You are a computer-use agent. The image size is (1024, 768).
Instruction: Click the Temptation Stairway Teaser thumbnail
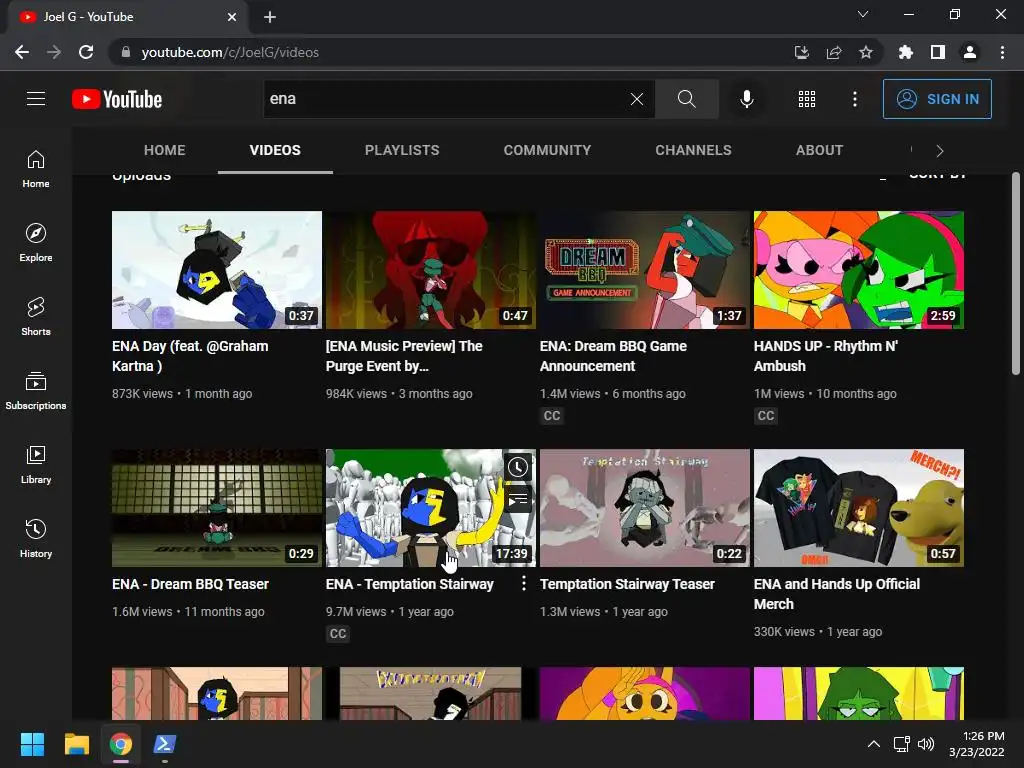(645, 507)
